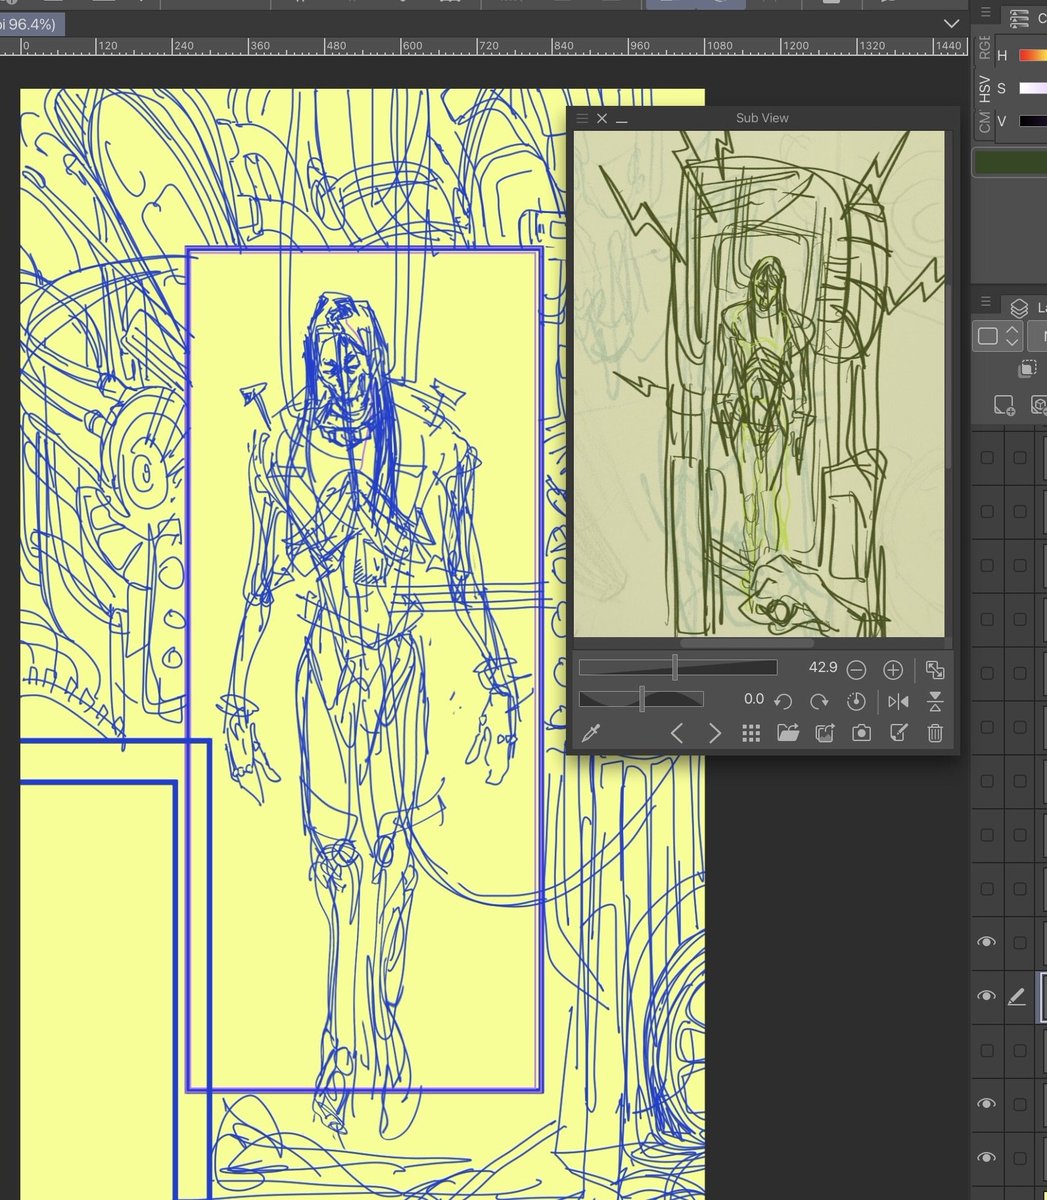
Task: Fit Sub View image to palette
Action: coord(935,669)
